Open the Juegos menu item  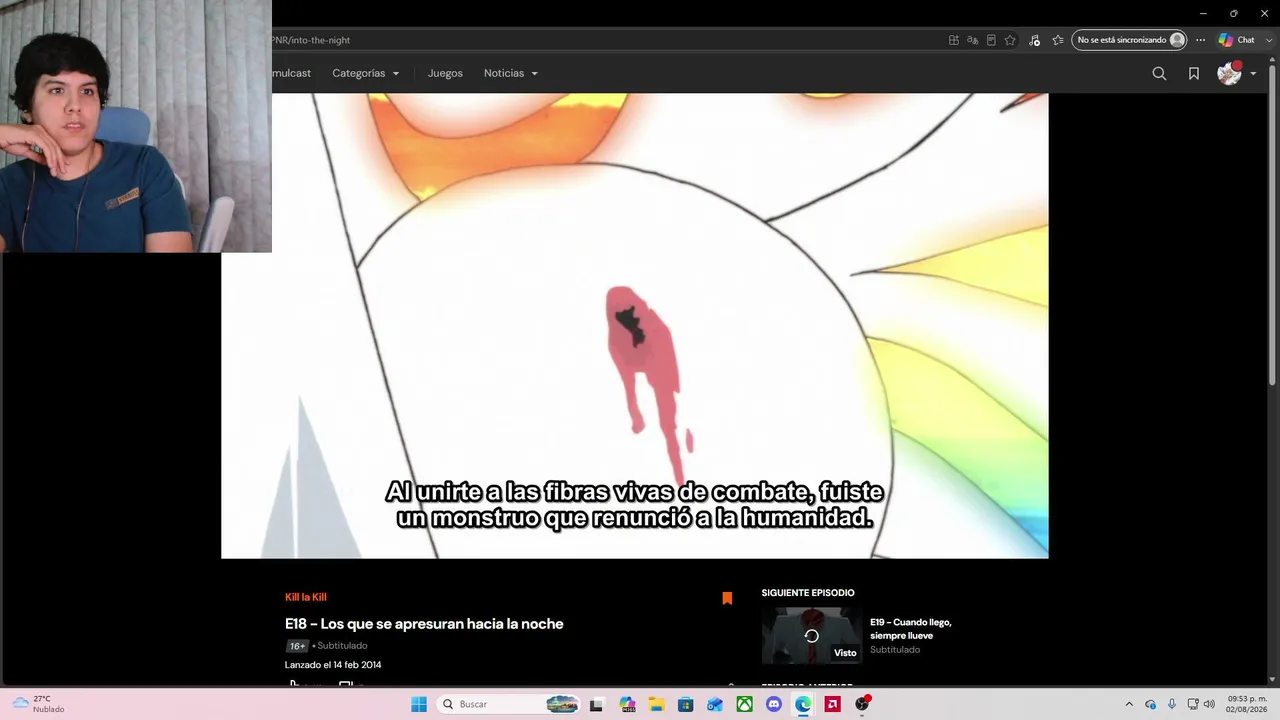[x=445, y=73]
